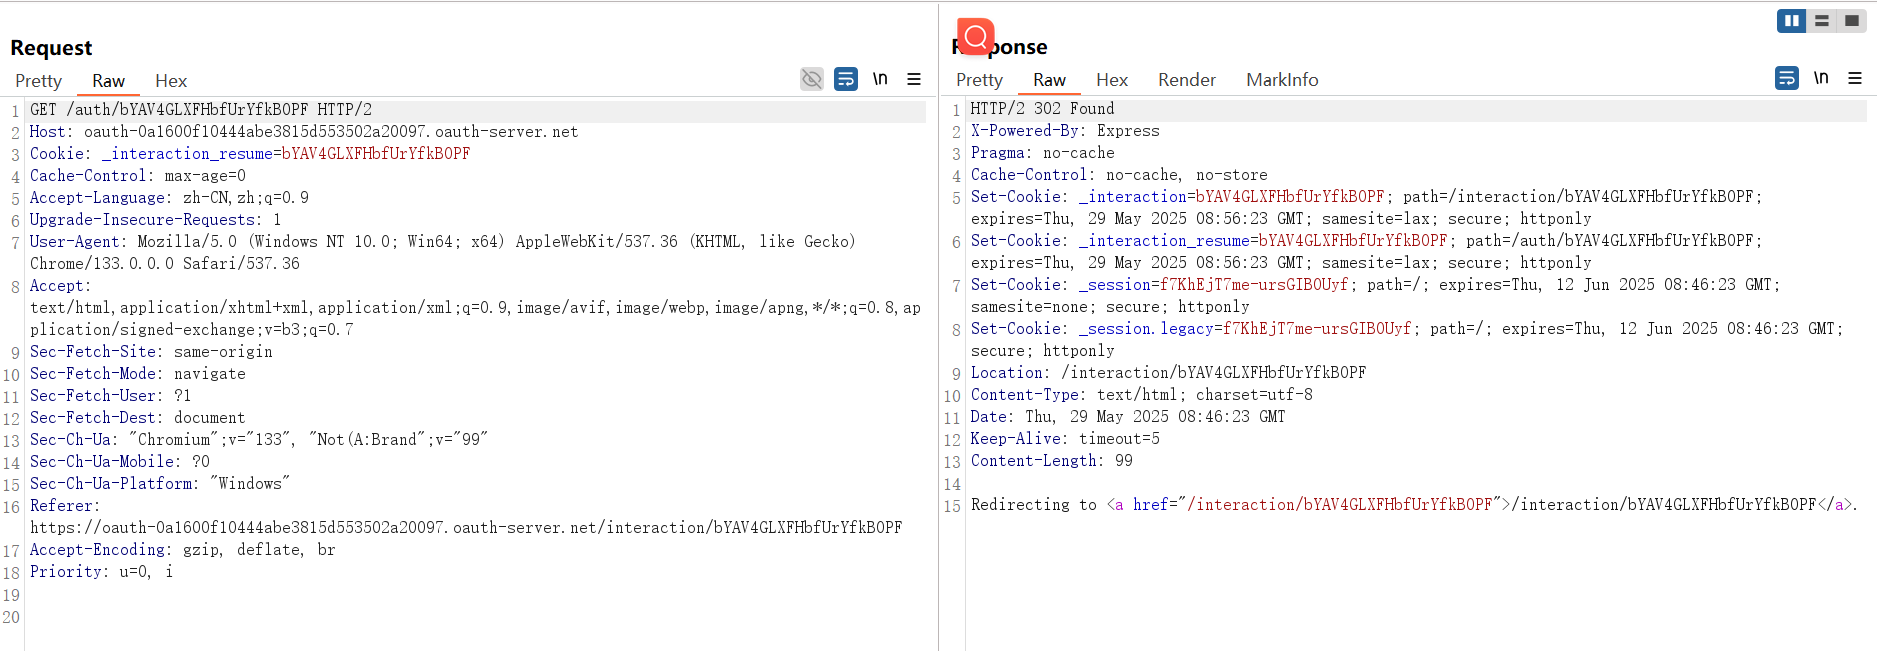
Task: Click the red magnifier search icon
Action: 975,38
